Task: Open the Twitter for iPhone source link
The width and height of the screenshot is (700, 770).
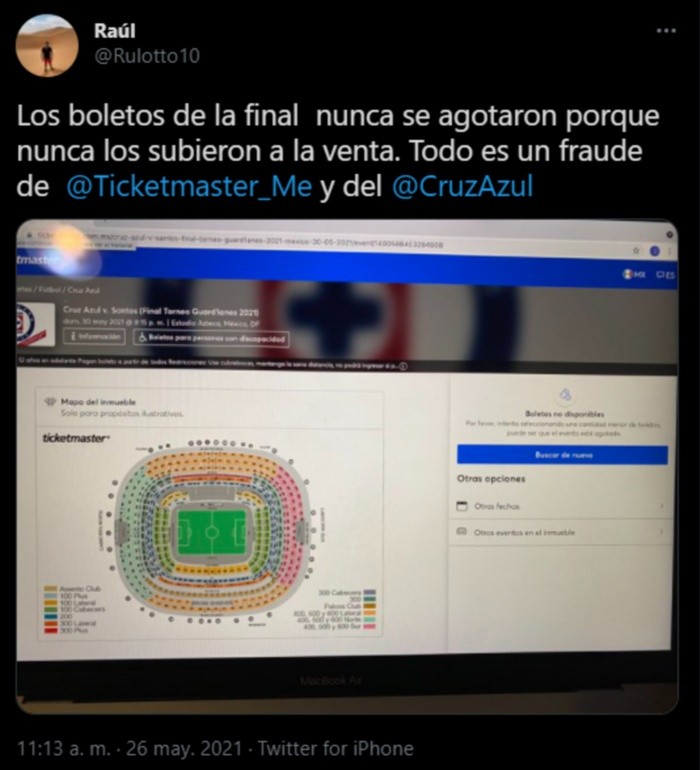Action: click(x=336, y=748)
